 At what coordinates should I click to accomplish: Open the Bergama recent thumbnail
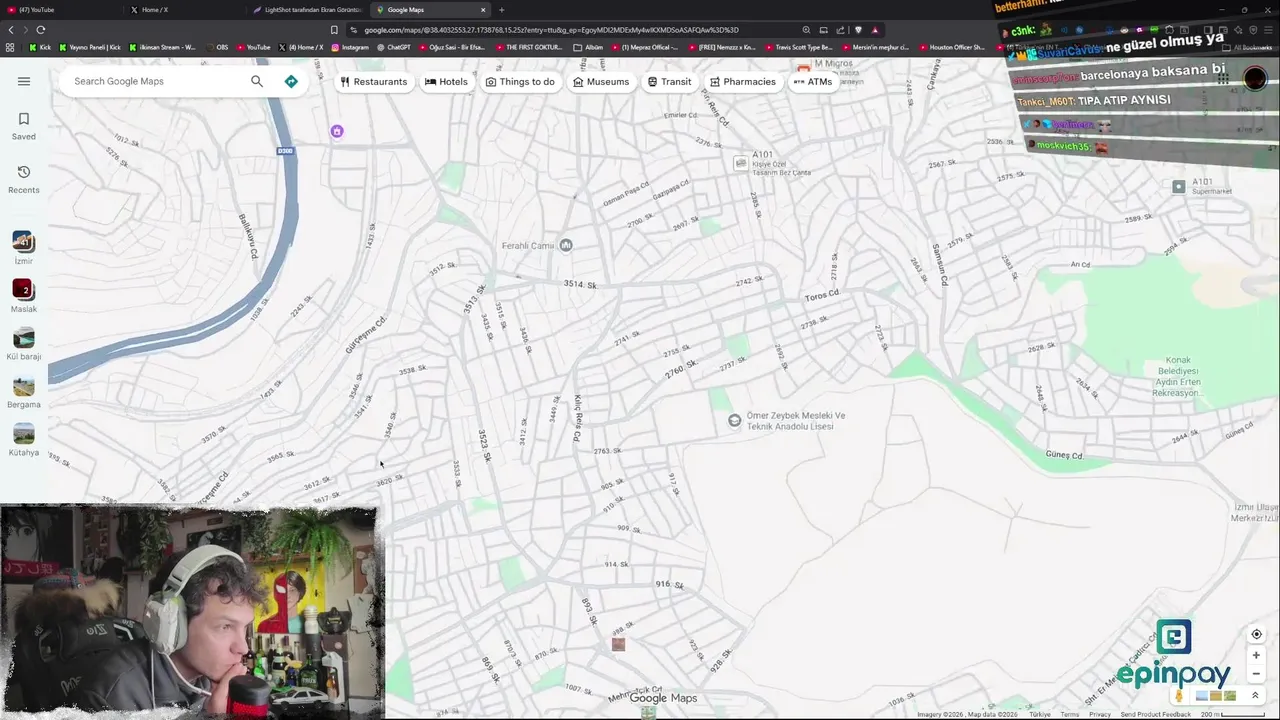24,392
